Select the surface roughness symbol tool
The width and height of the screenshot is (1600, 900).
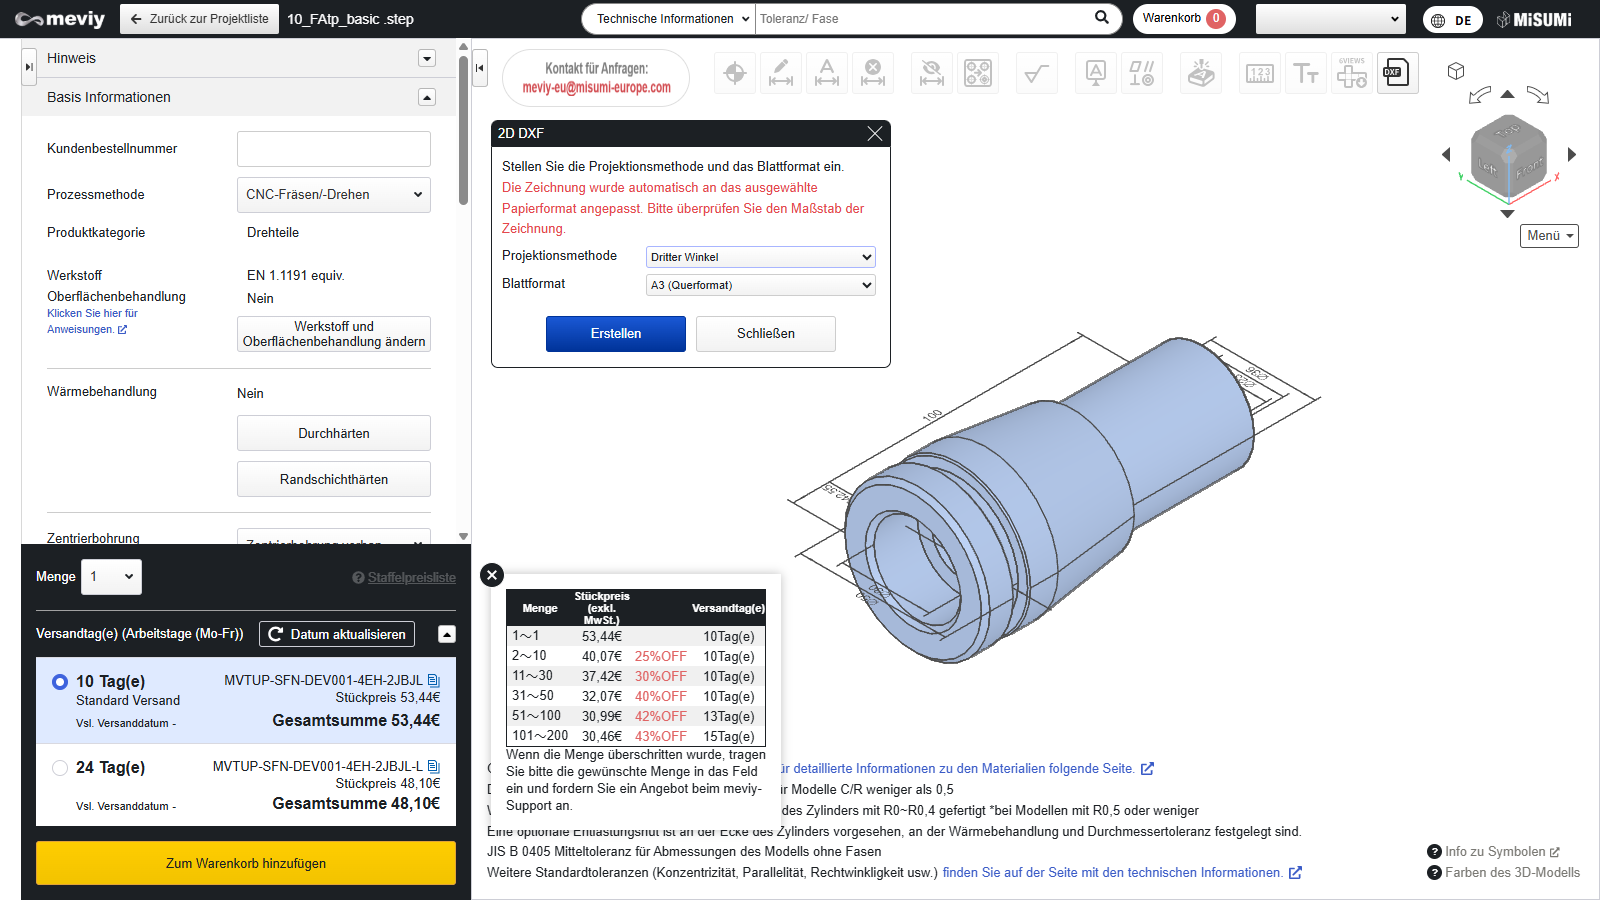tap(1037, 73)
